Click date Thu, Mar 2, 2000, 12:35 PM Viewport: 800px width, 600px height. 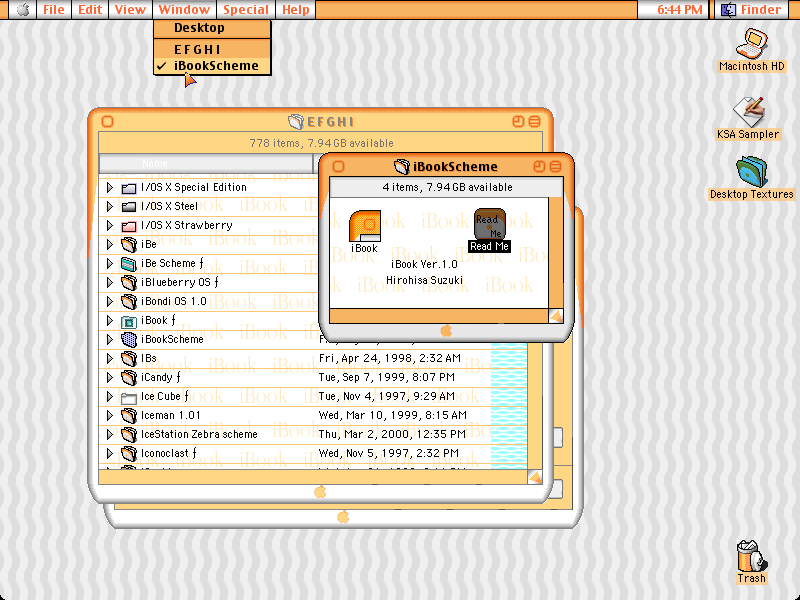pos(392,435)
